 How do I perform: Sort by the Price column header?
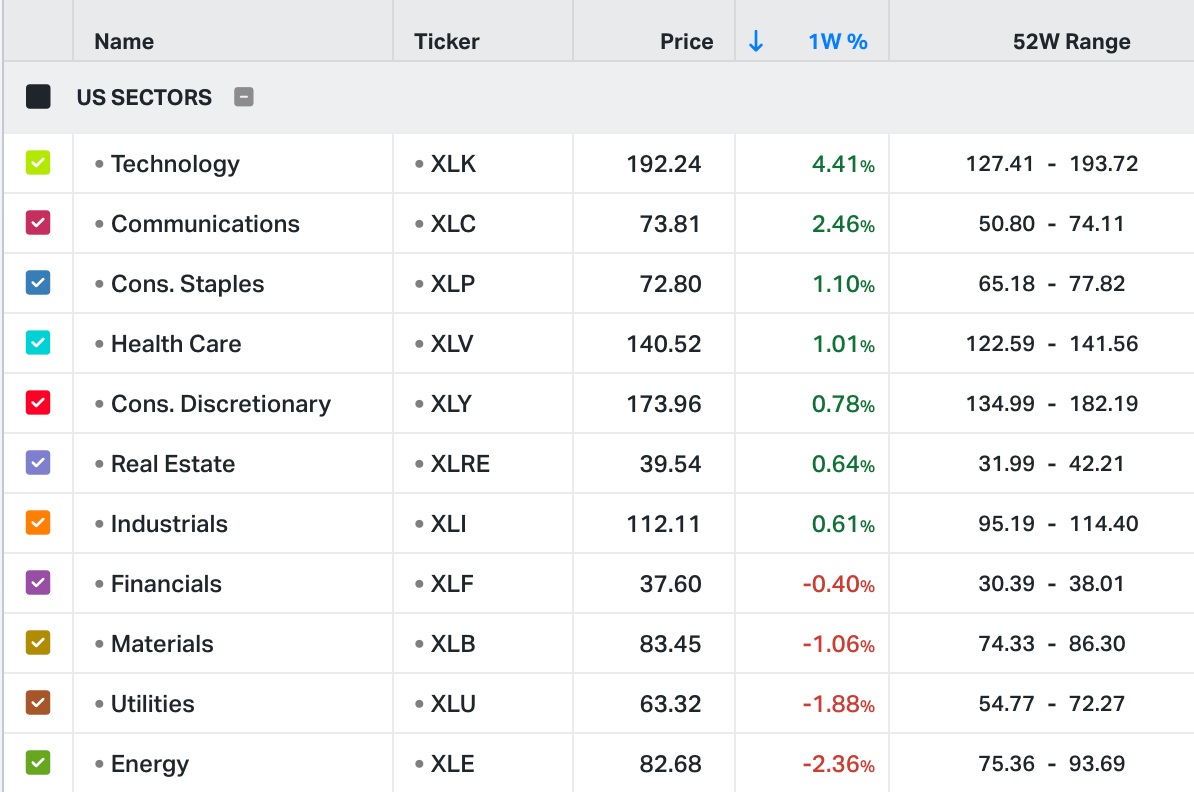[x=686, y=42]
